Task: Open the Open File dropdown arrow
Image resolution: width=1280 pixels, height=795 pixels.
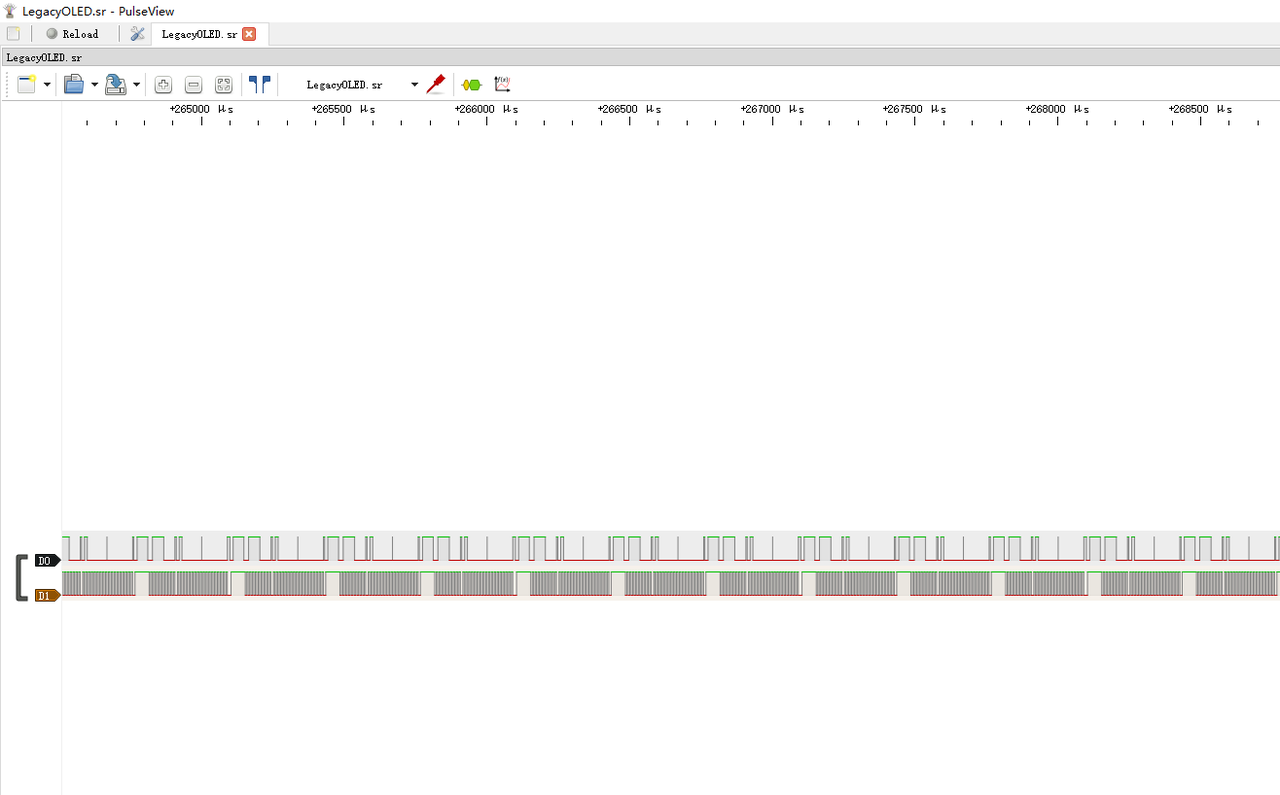Action: [x=94, y=85]
